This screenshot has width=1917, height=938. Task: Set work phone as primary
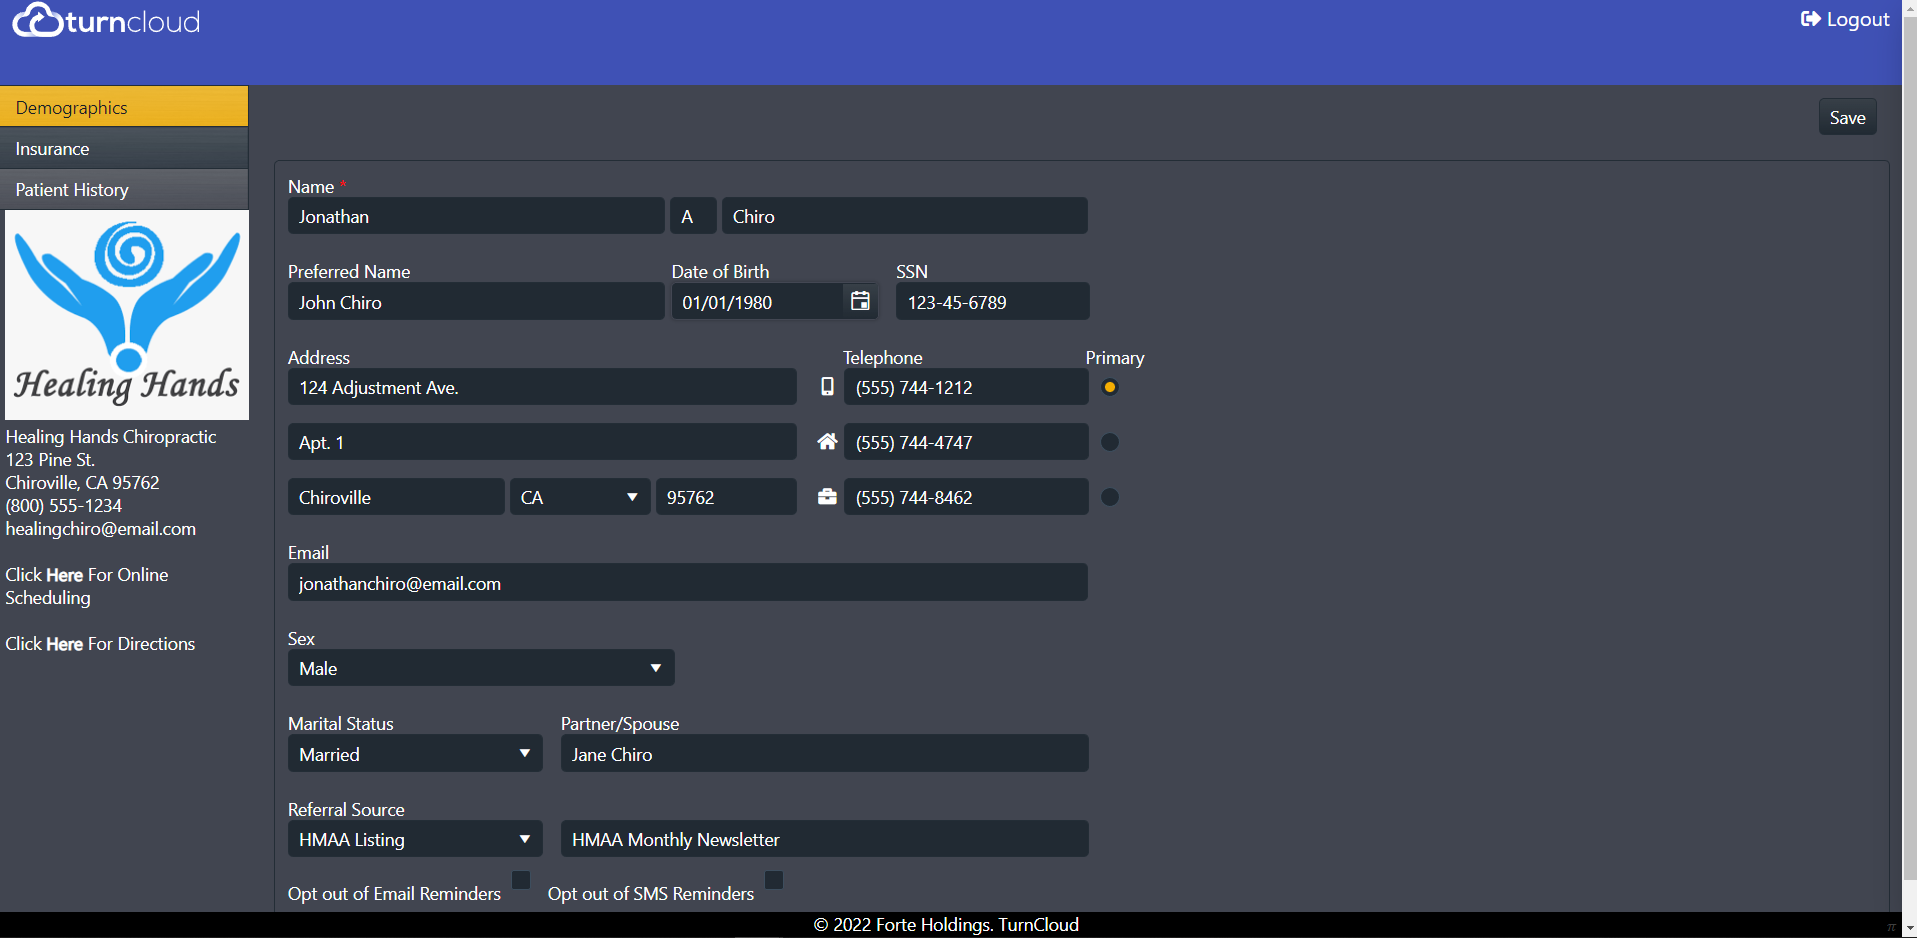pos(1109,497)
